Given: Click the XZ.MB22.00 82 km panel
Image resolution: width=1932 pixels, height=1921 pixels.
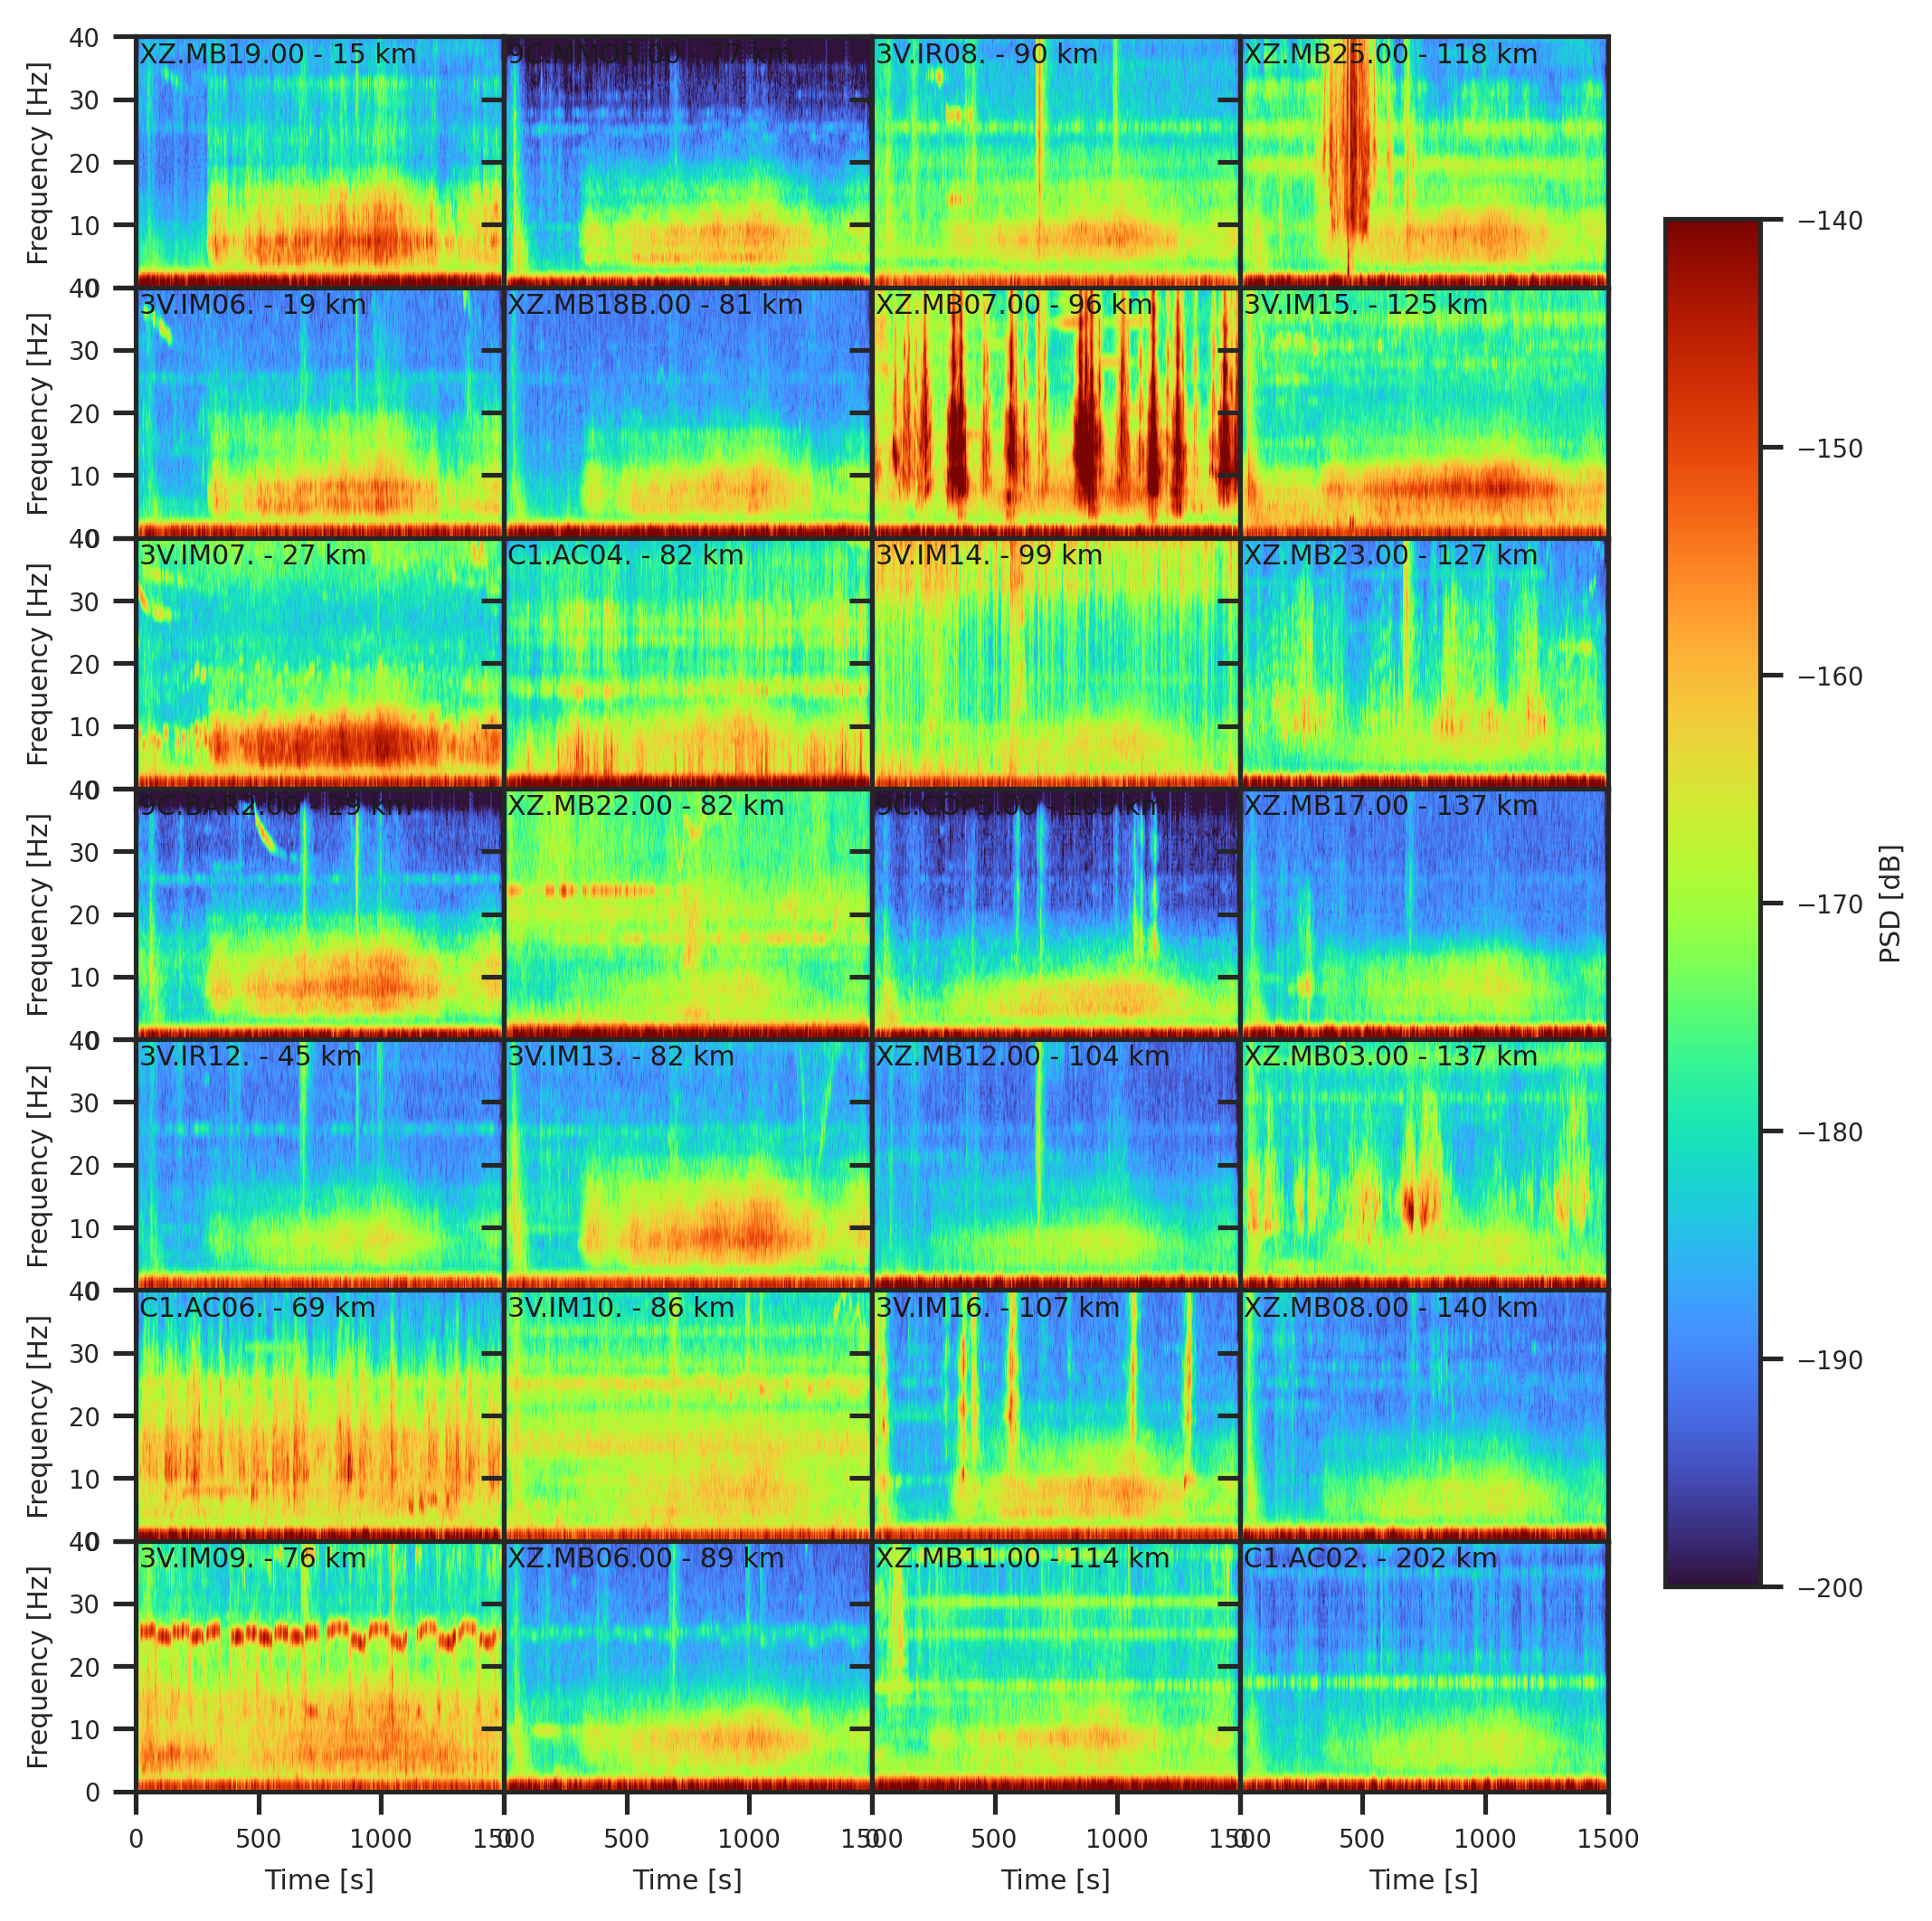Looking at the screenshot, I should click(x=687, y=914).
